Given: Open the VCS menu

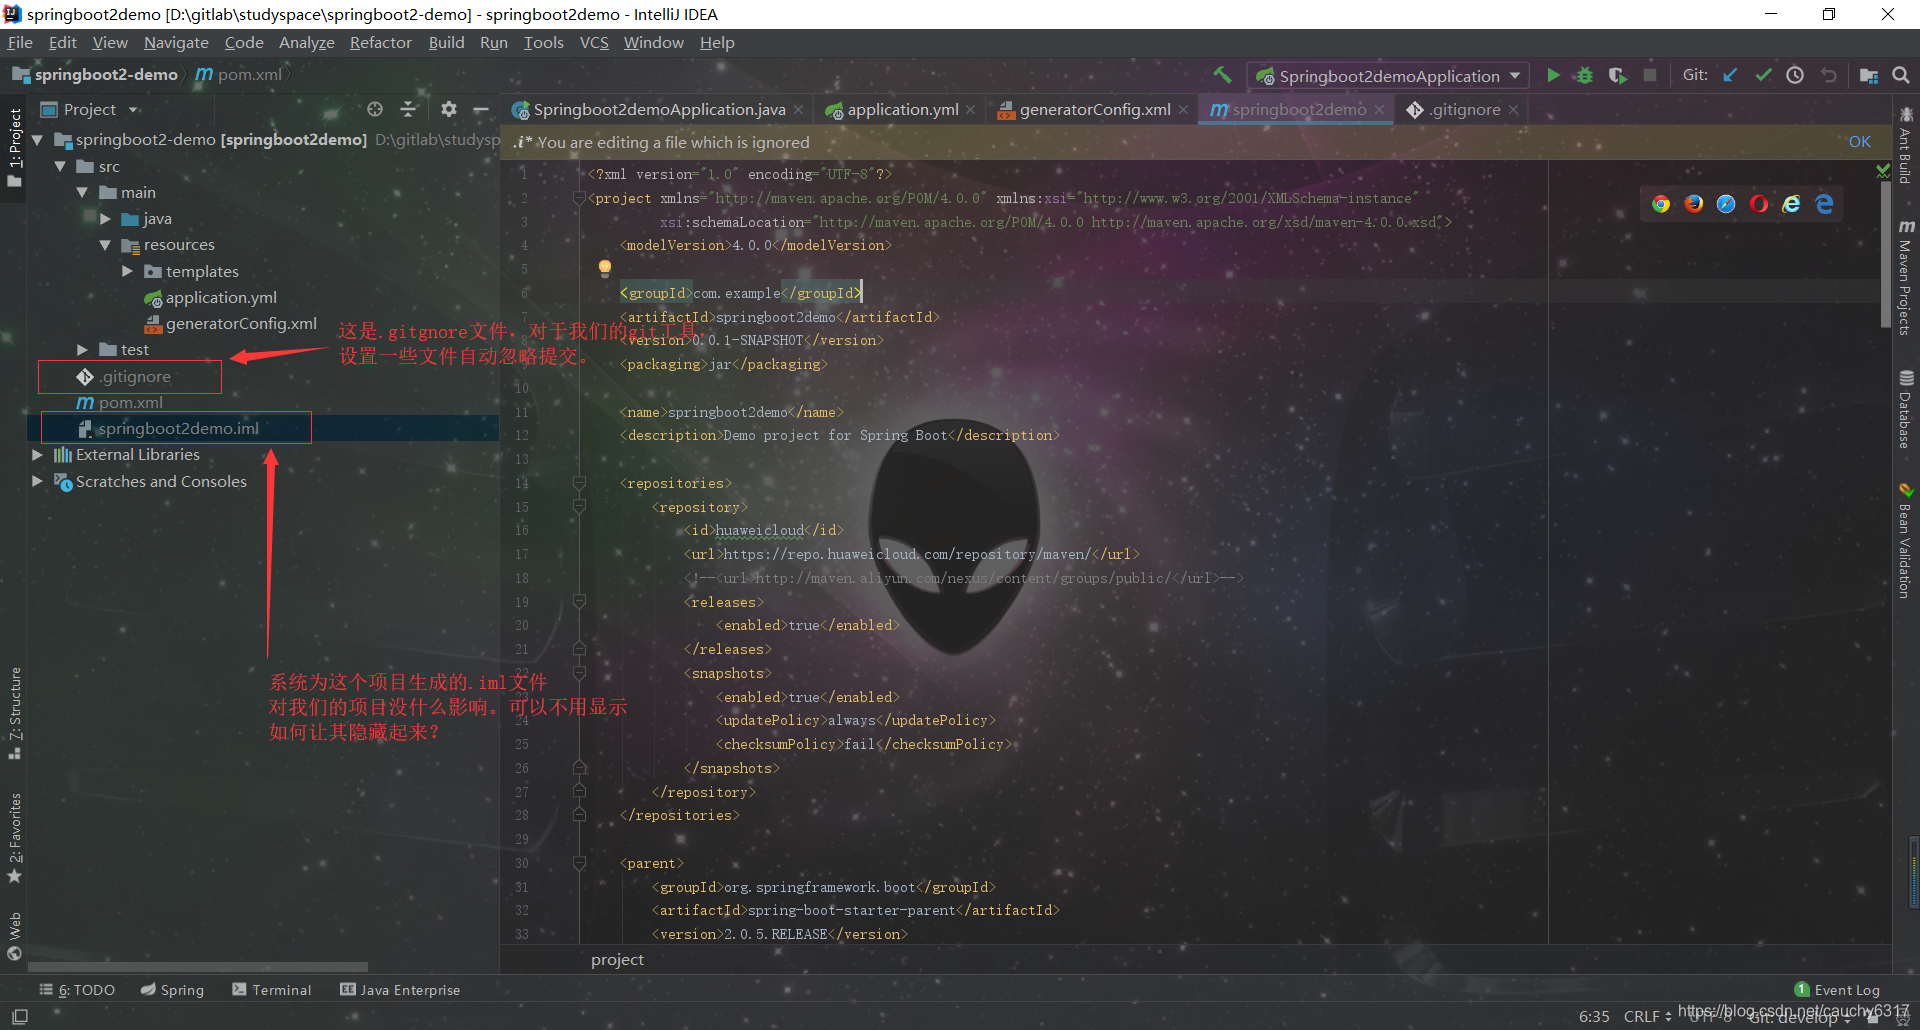Looking at the screenshot, I should 594,43.
